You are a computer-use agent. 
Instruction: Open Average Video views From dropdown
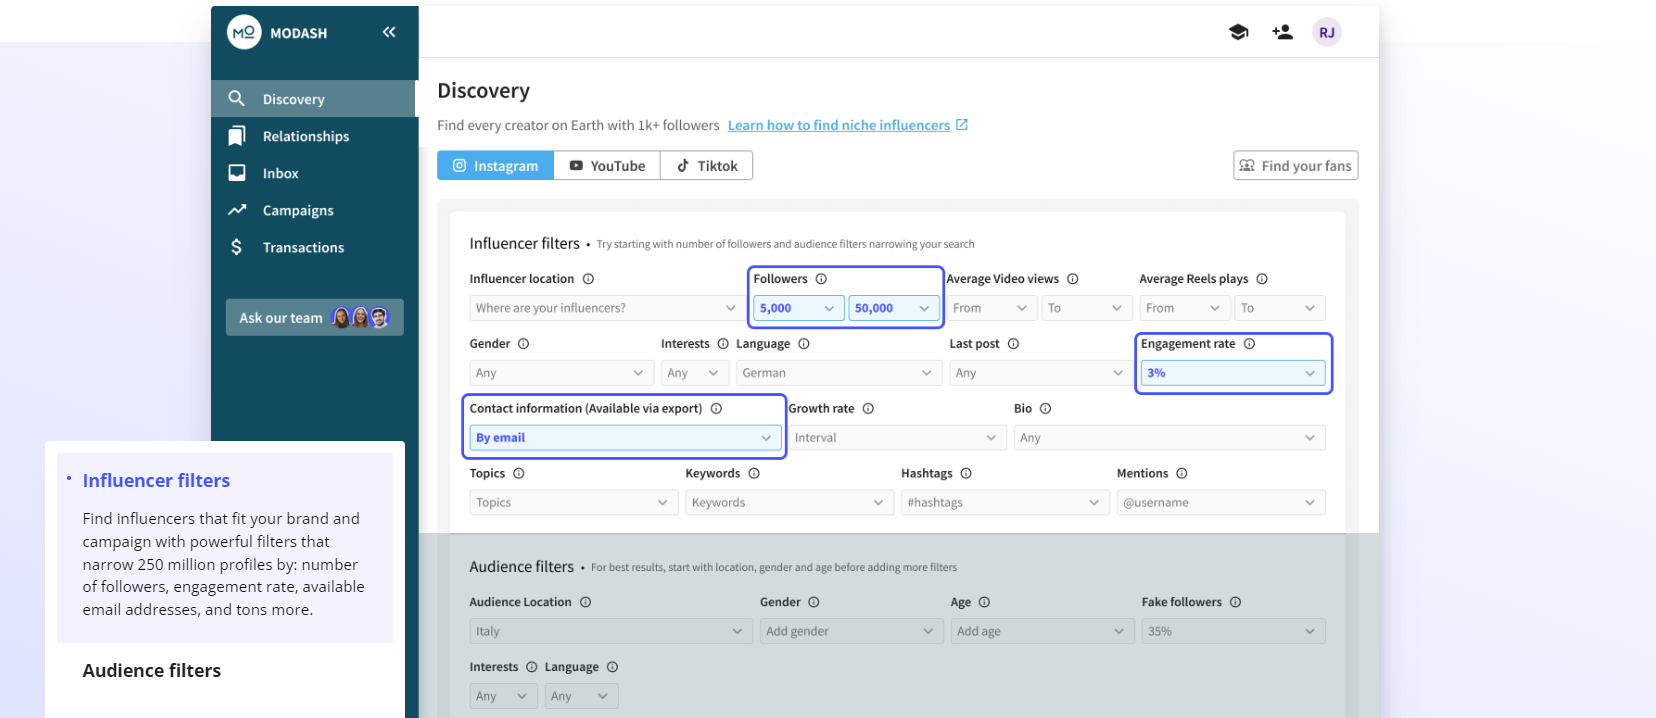pos(991,308)
